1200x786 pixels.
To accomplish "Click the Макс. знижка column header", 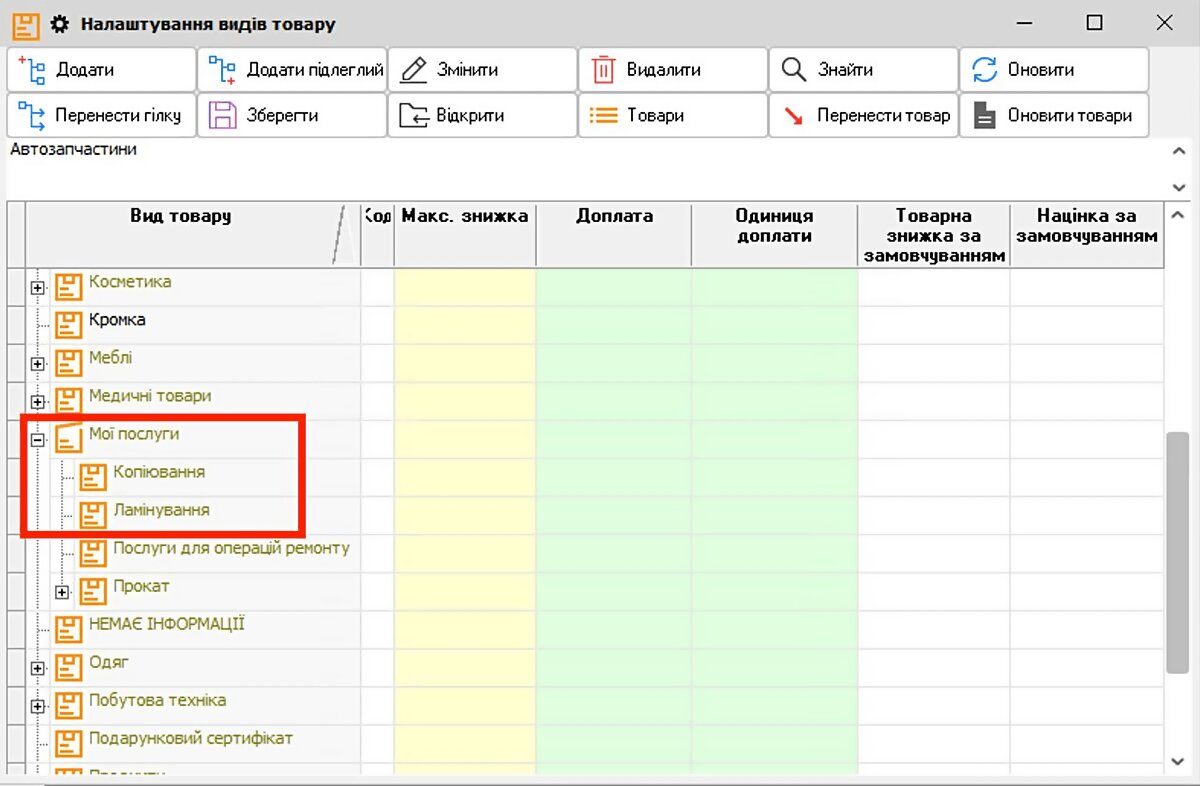I will tap(465, 216).
